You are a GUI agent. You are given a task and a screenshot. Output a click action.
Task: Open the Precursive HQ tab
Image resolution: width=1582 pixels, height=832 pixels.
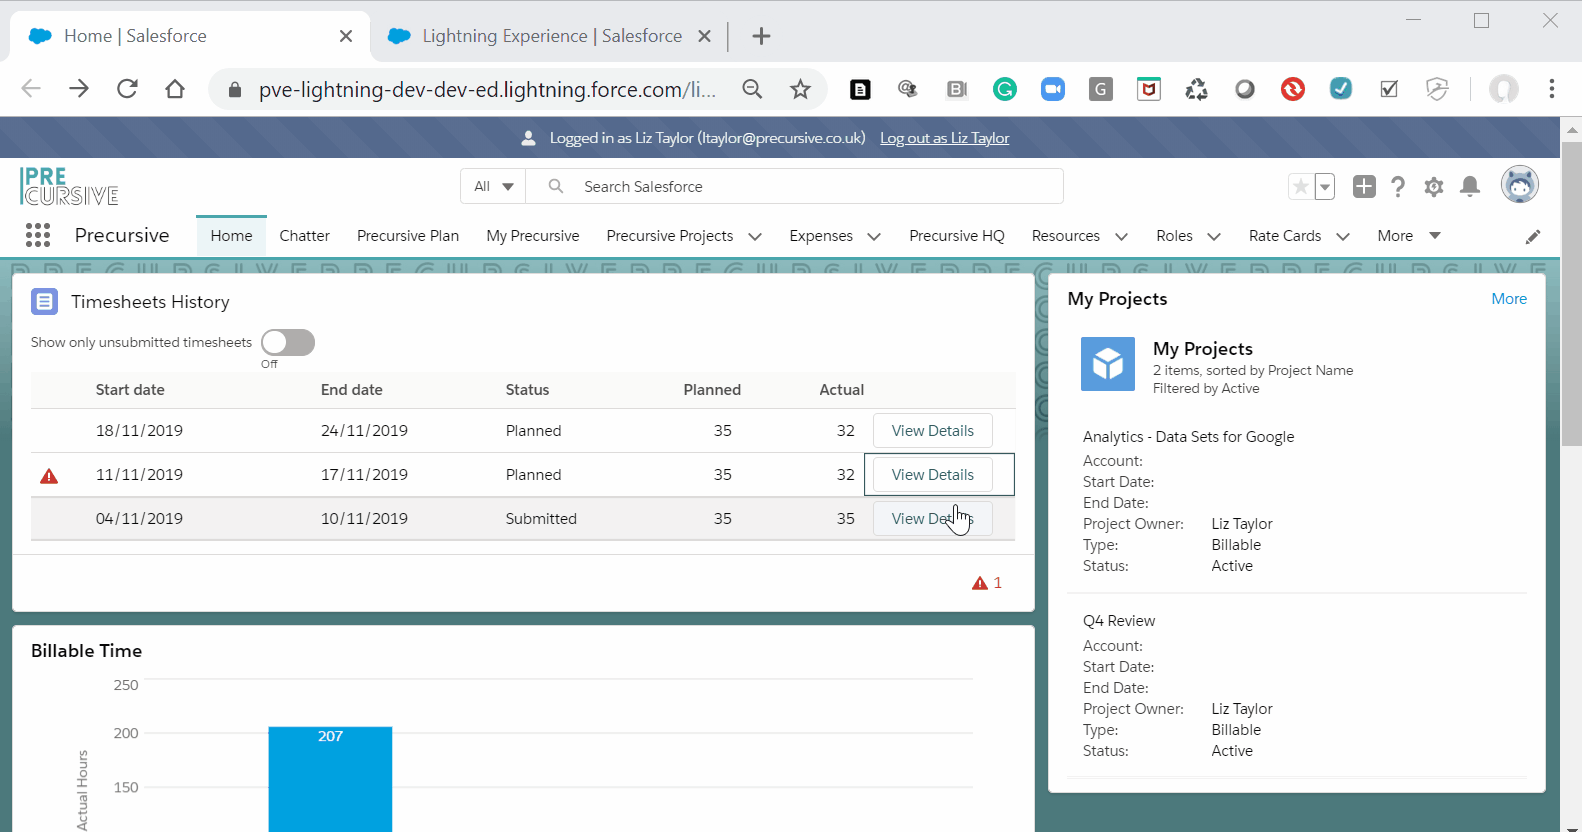[x=957, y=236]
